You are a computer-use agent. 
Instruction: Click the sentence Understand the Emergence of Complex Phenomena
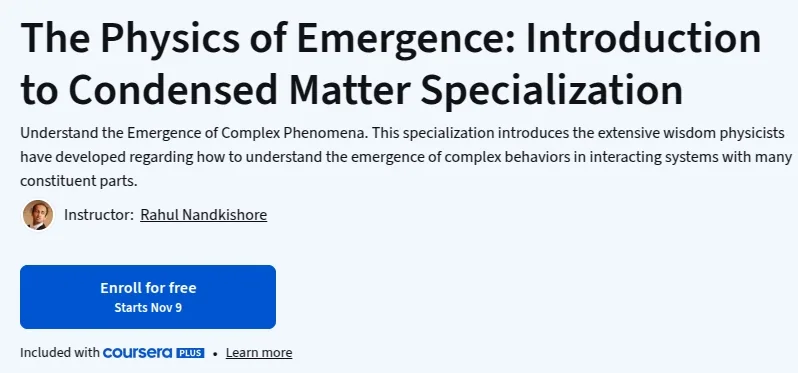click(194, 133)
